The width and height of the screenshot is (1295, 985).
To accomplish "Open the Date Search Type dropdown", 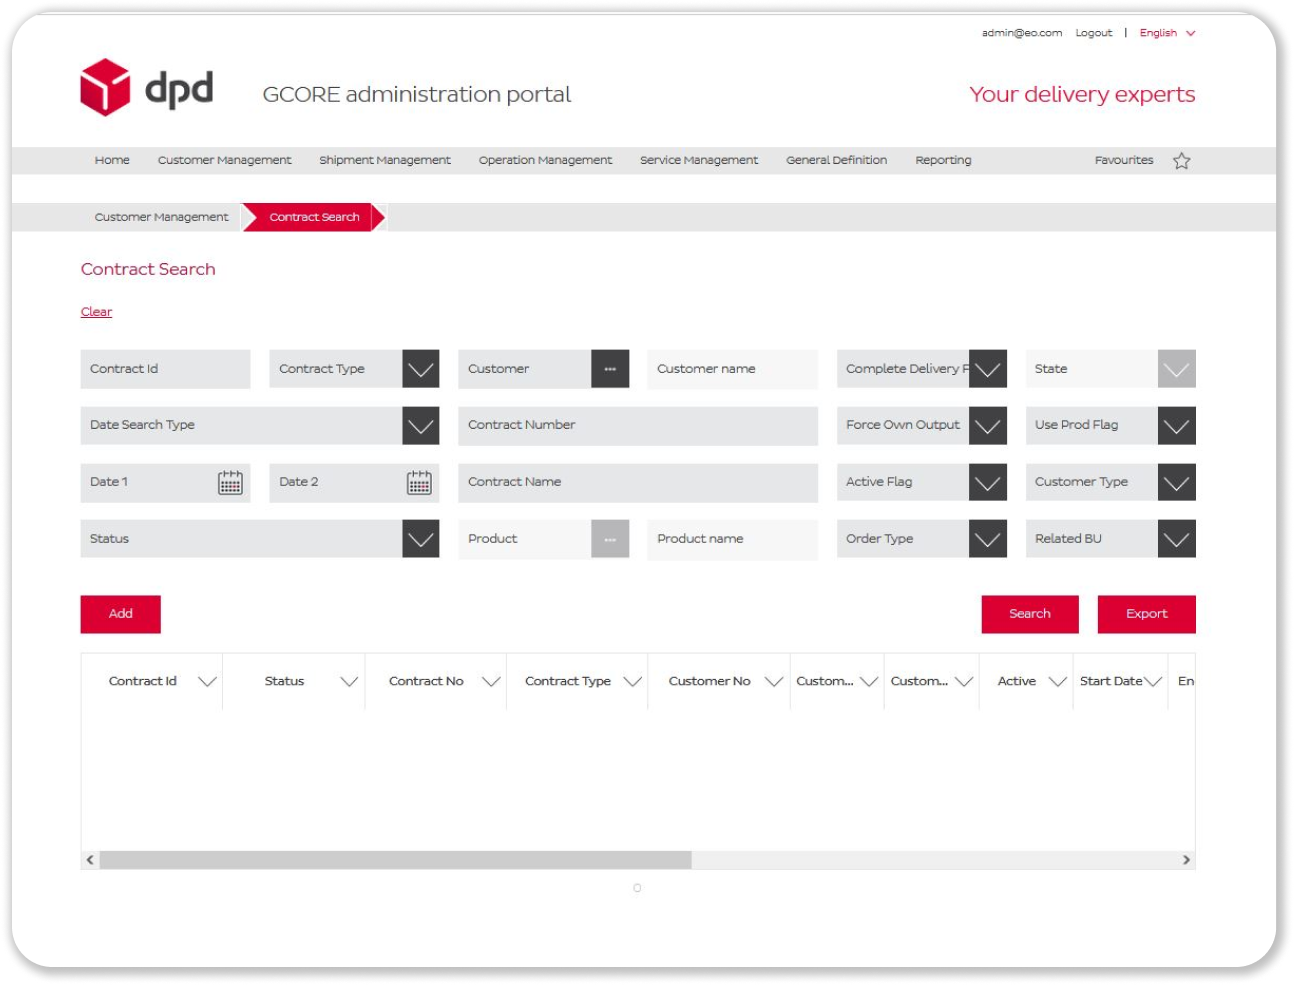I will 421,426.
